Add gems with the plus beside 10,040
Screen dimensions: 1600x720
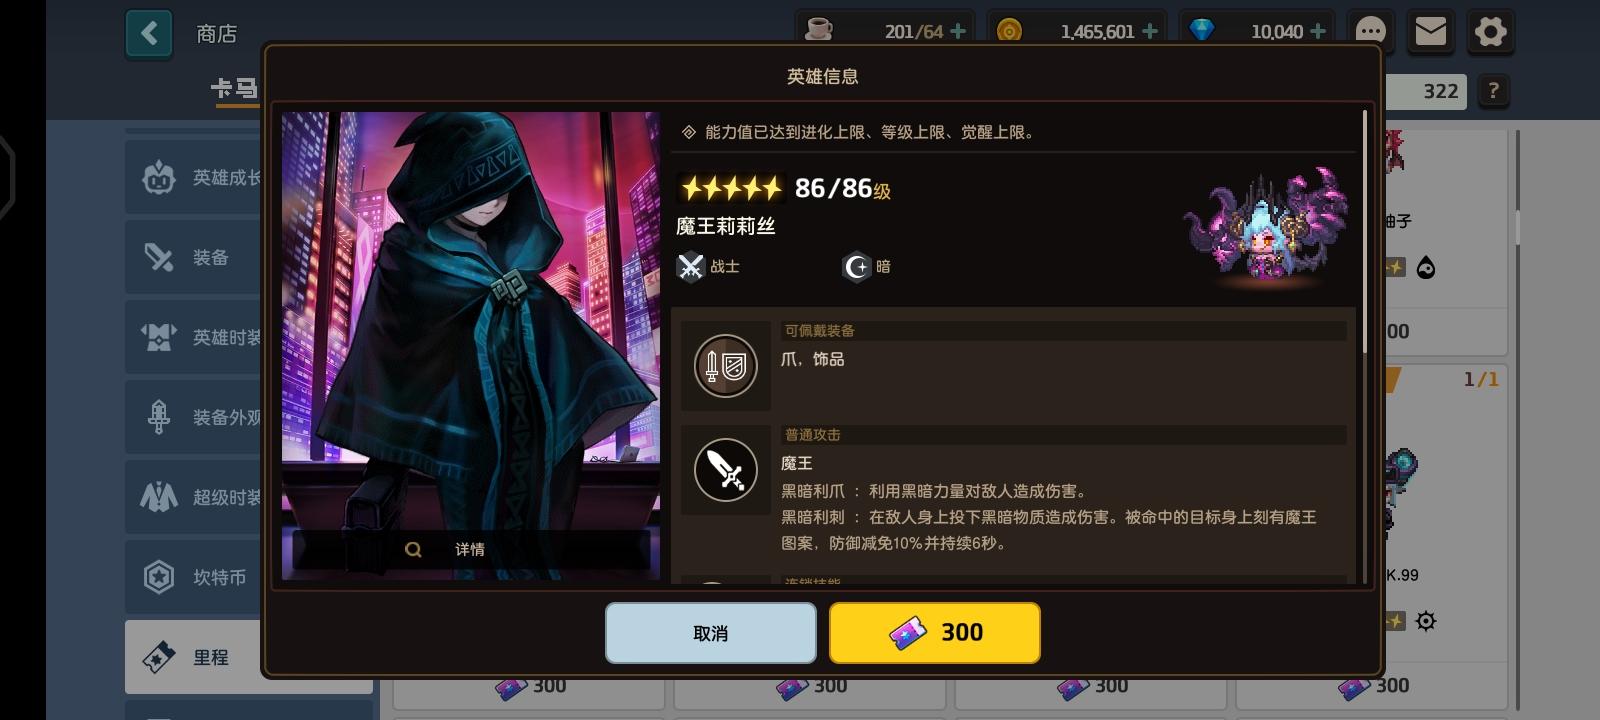(1318, 31)
